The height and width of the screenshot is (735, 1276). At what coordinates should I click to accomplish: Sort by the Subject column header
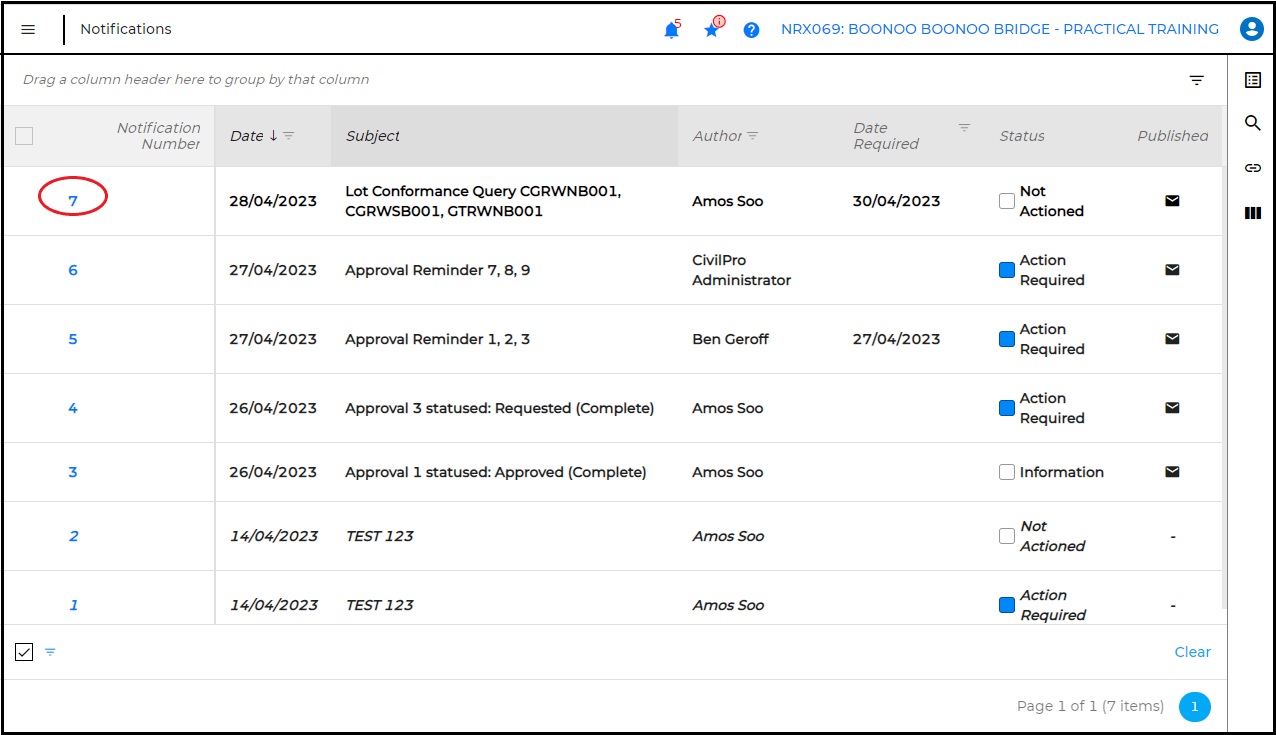click(x=373, y=136)
